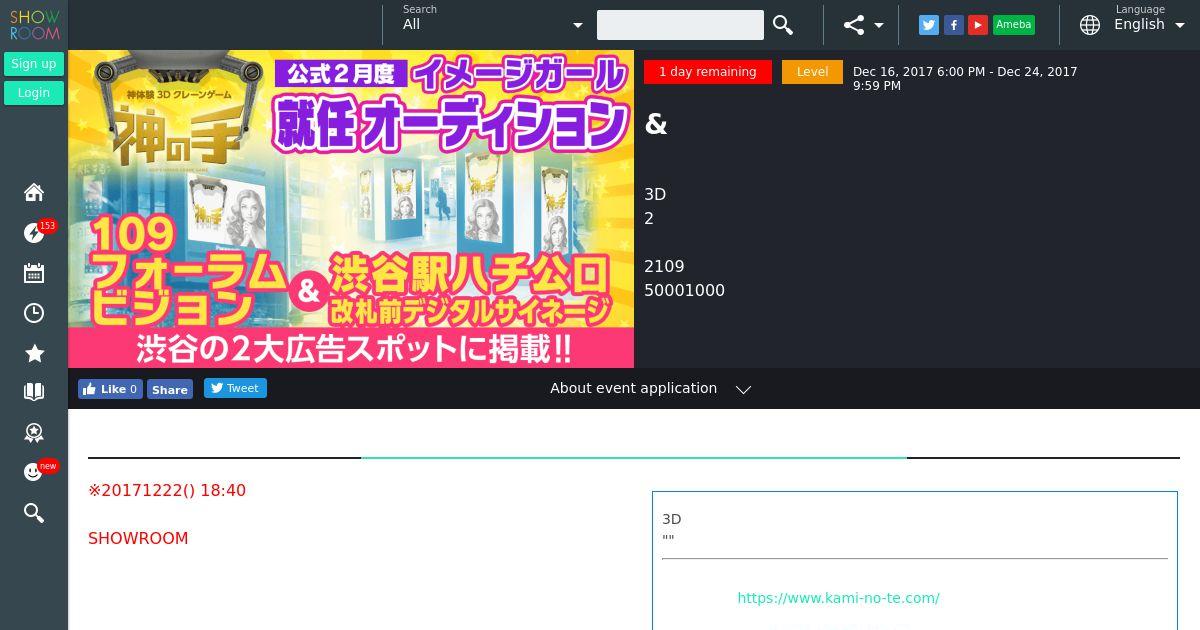Click the globe language icon
This screenshot has height=630, width=1200.
tap(1090, 25)
